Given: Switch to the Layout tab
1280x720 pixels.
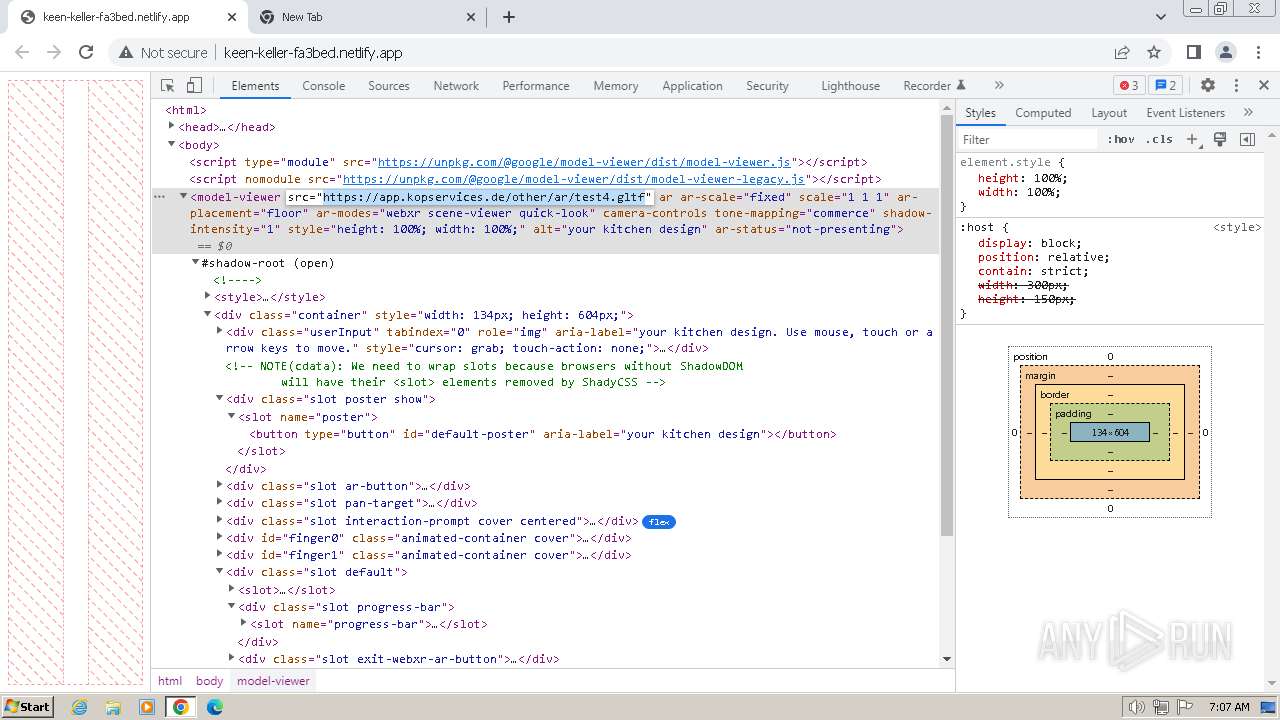Looking at the screenshot, I should point(1109,113).
